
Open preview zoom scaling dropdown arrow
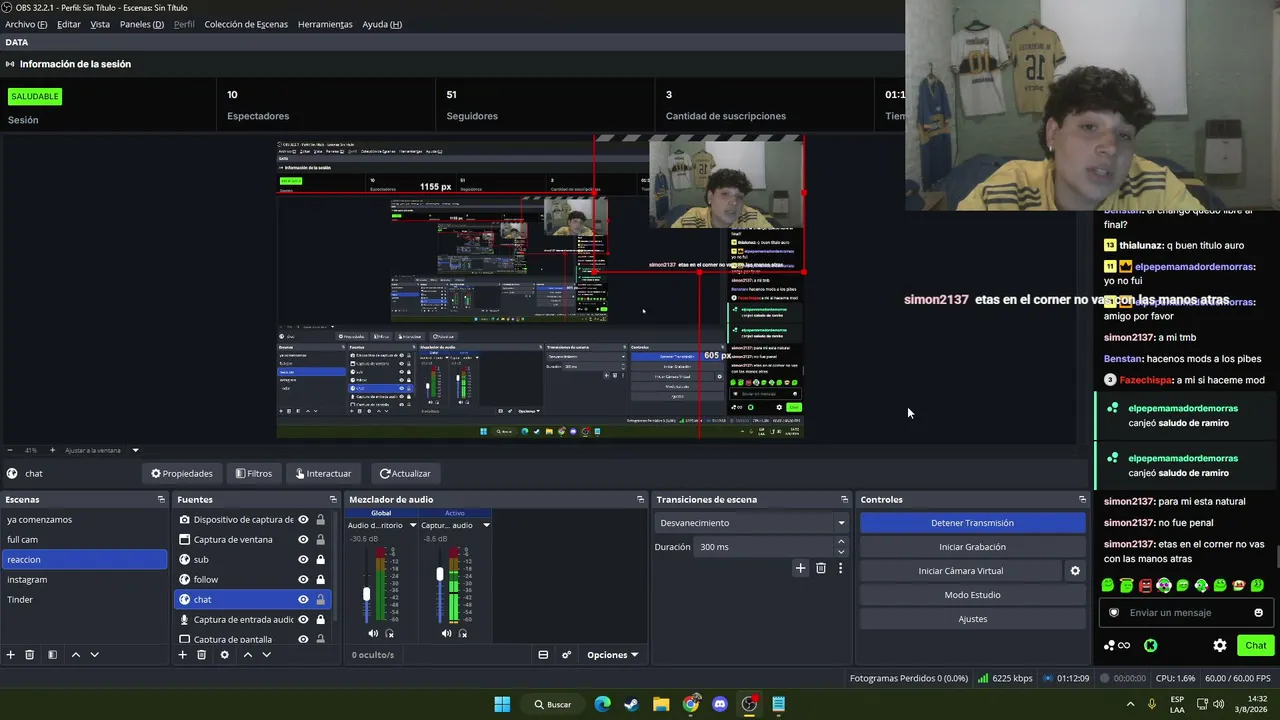click(x=135, y=450)
